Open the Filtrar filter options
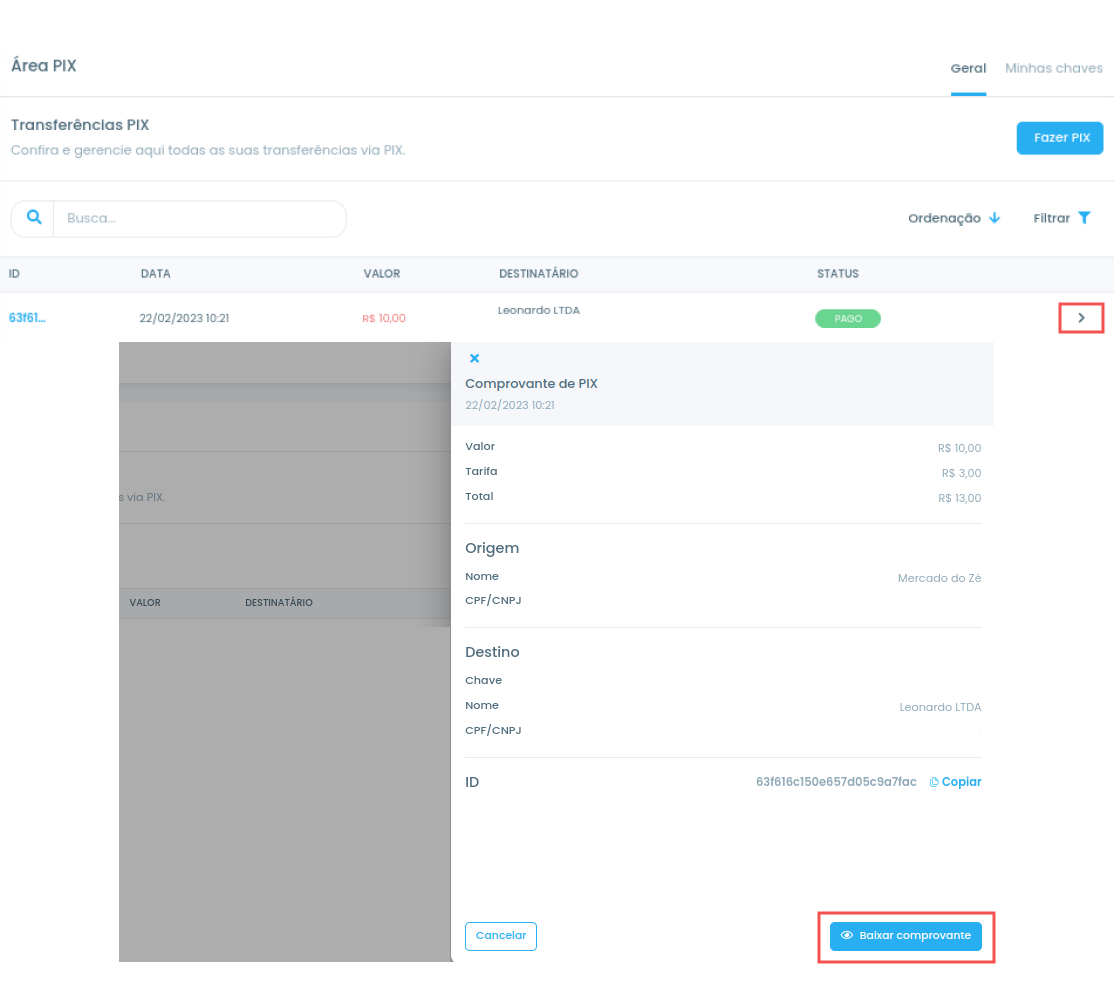Screen dimensions: 1114x995 tap(1061, 218)
